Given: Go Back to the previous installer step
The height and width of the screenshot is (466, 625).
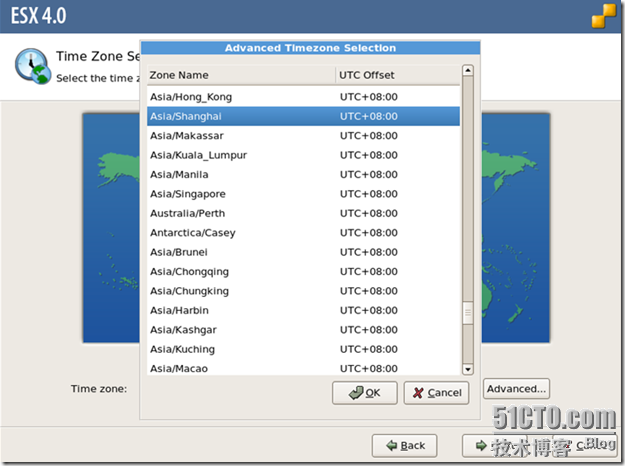Looking at the screenshot, I should (x=405, y=445).
